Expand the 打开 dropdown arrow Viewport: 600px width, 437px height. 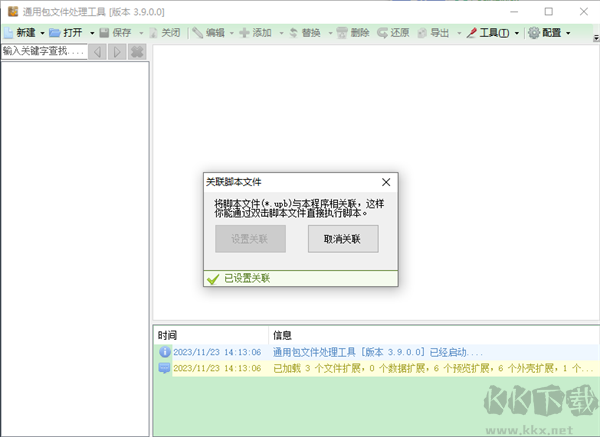point(92,33)
